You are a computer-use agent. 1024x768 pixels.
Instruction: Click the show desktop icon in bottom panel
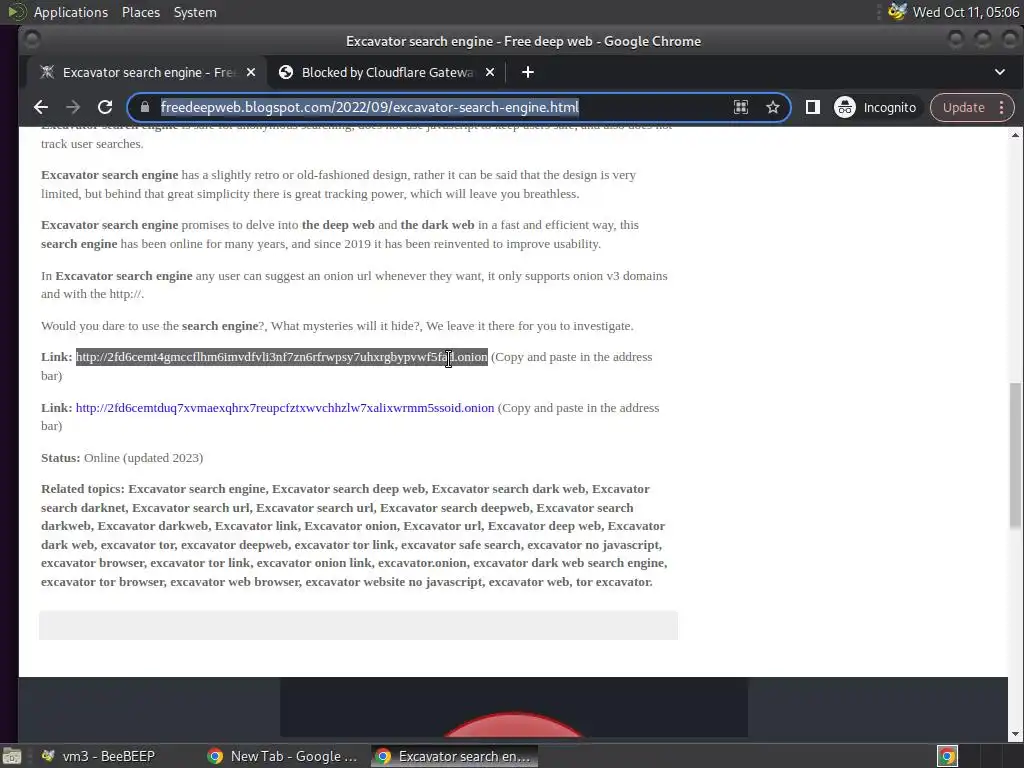(12, 756)
